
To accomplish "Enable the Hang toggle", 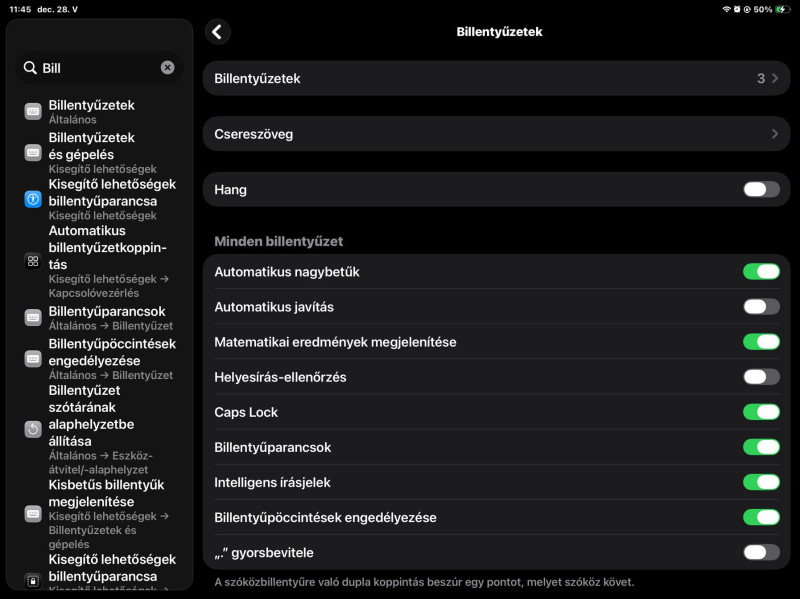I will (x=761, y=189).
